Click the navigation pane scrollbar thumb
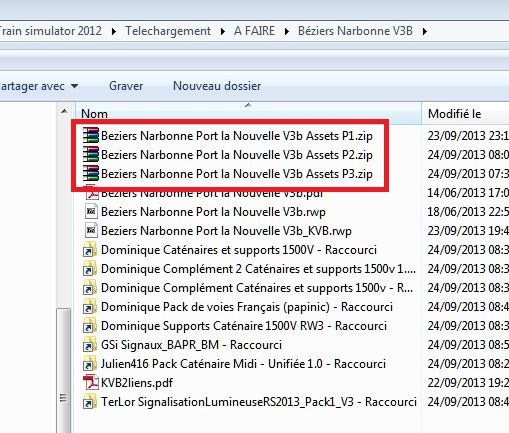The width and height of the screenshot is (509, 433). (63, 371)
